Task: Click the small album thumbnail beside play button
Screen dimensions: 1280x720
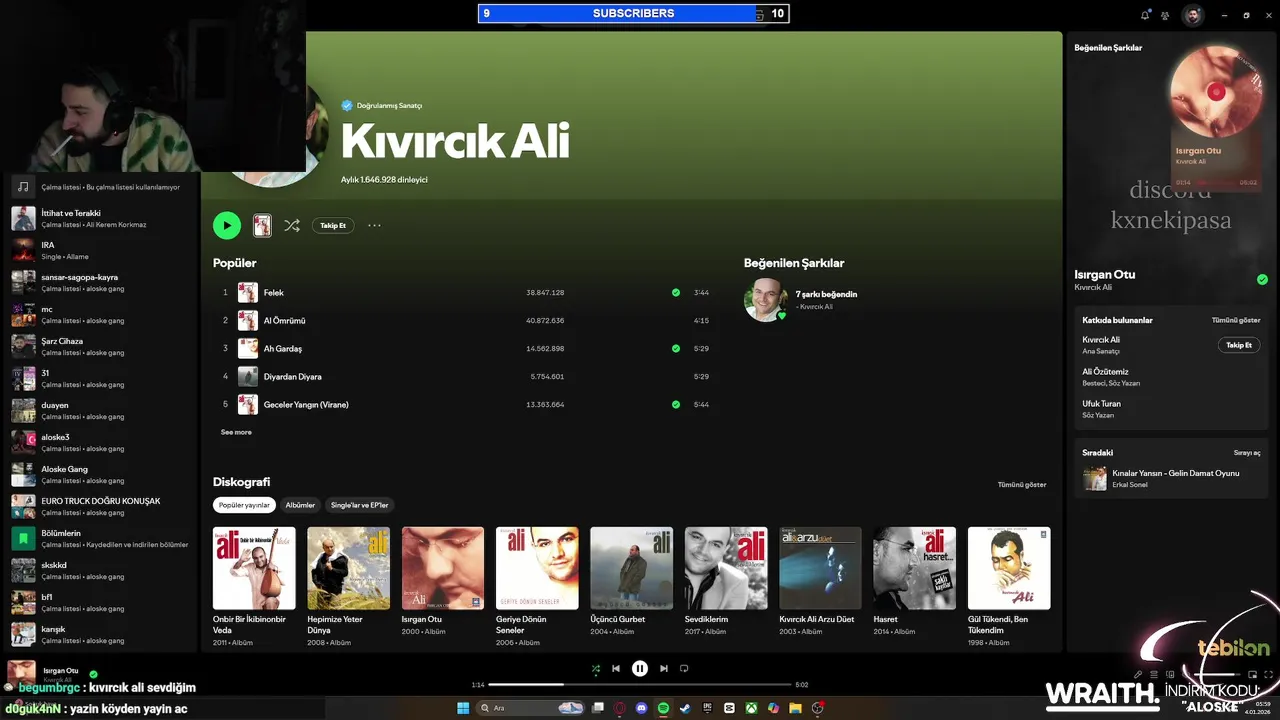Action: pos(262,225)
